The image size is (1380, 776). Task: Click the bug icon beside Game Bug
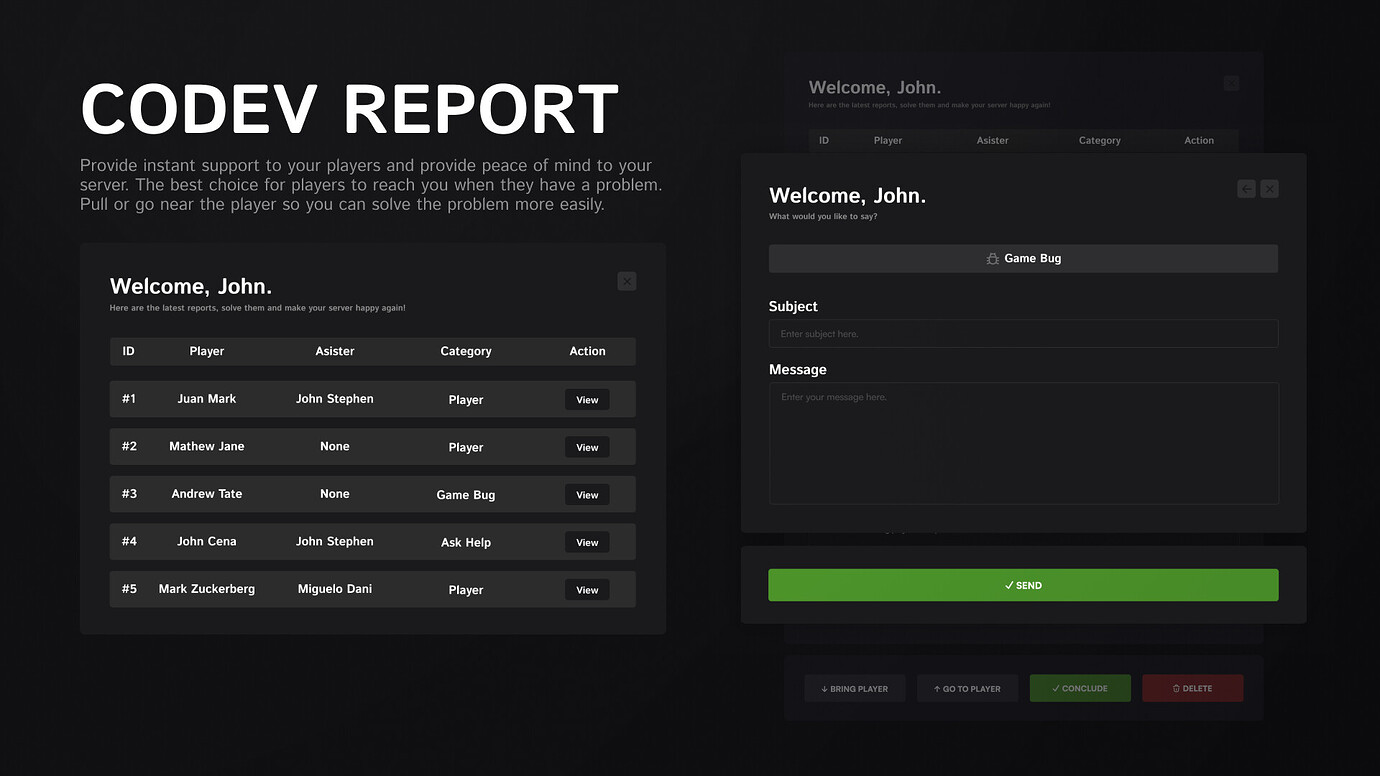pyautogui.click(x=990, y=258)
